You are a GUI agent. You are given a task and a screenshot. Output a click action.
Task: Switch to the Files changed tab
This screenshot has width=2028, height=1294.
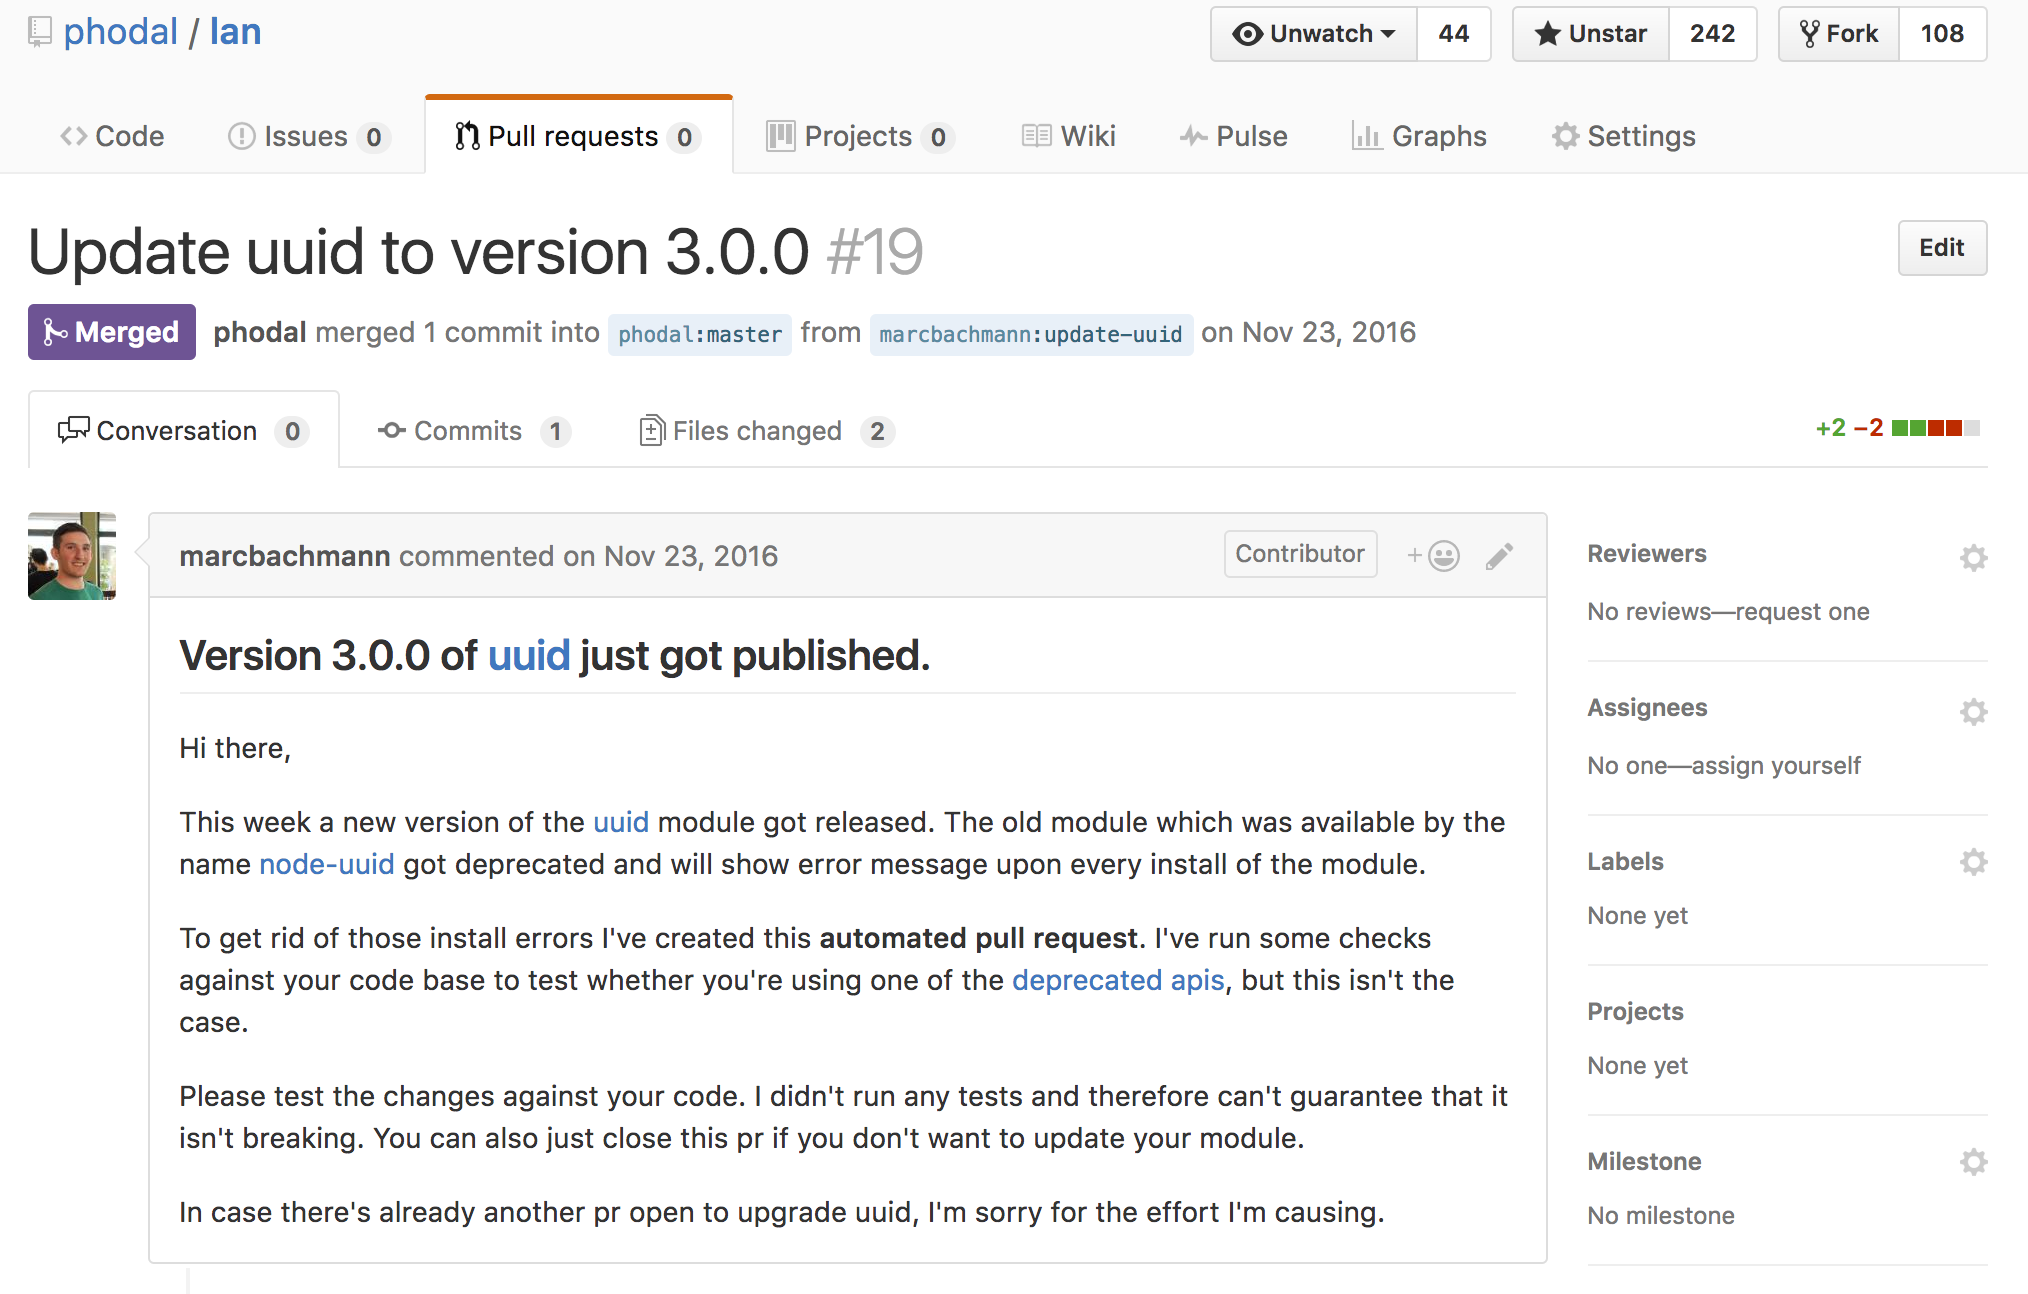pos(766,431)
